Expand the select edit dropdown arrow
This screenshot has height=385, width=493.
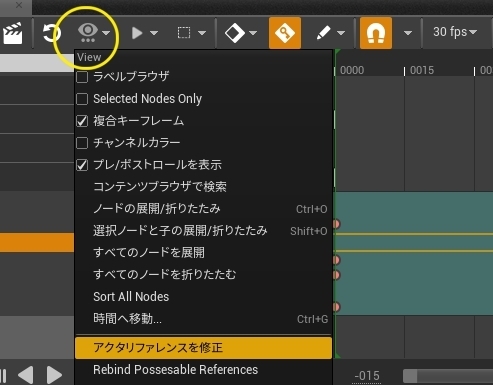202,33
